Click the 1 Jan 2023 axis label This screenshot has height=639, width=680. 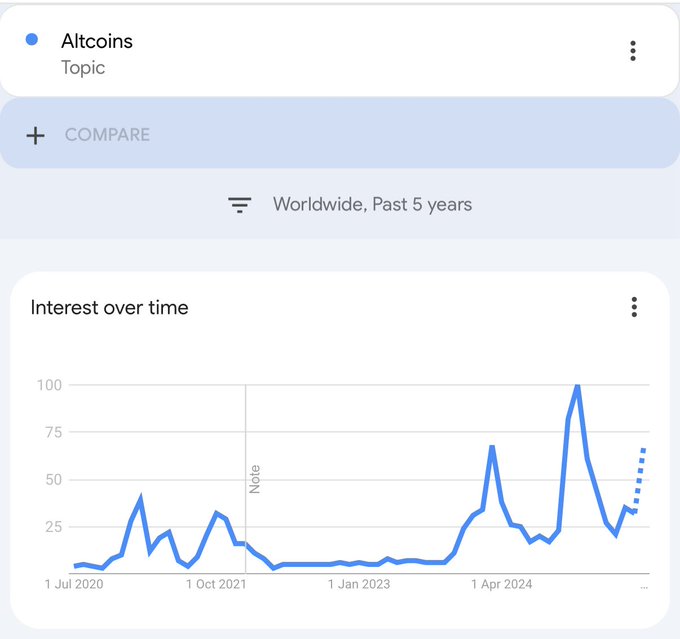[x=359, y=584]
